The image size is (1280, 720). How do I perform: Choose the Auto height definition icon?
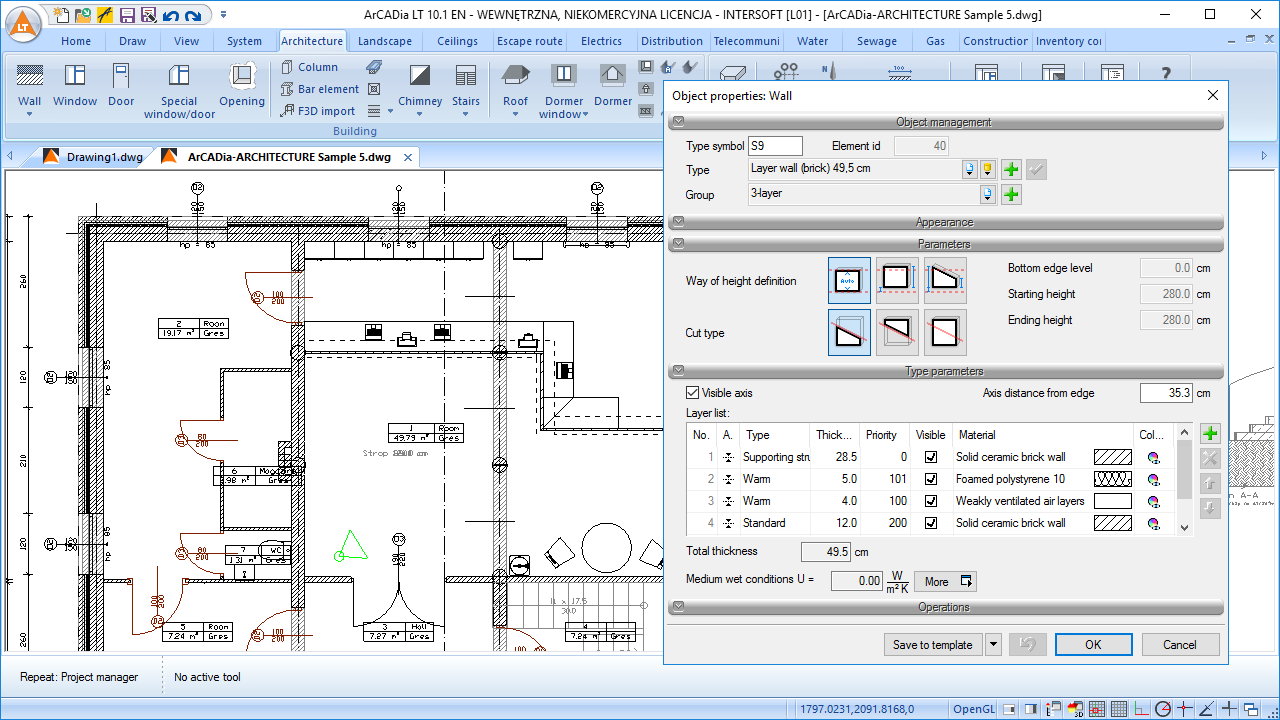pos(849,281)
